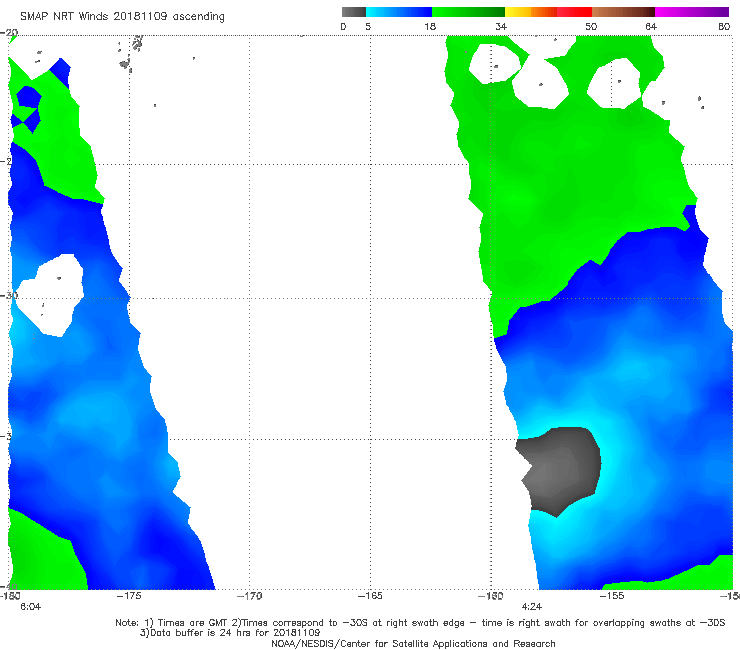This screenshot has width=740, height=650.
Task: Click the swath time "4:24"
Action: pyautogui.click(x=531, y=607)
